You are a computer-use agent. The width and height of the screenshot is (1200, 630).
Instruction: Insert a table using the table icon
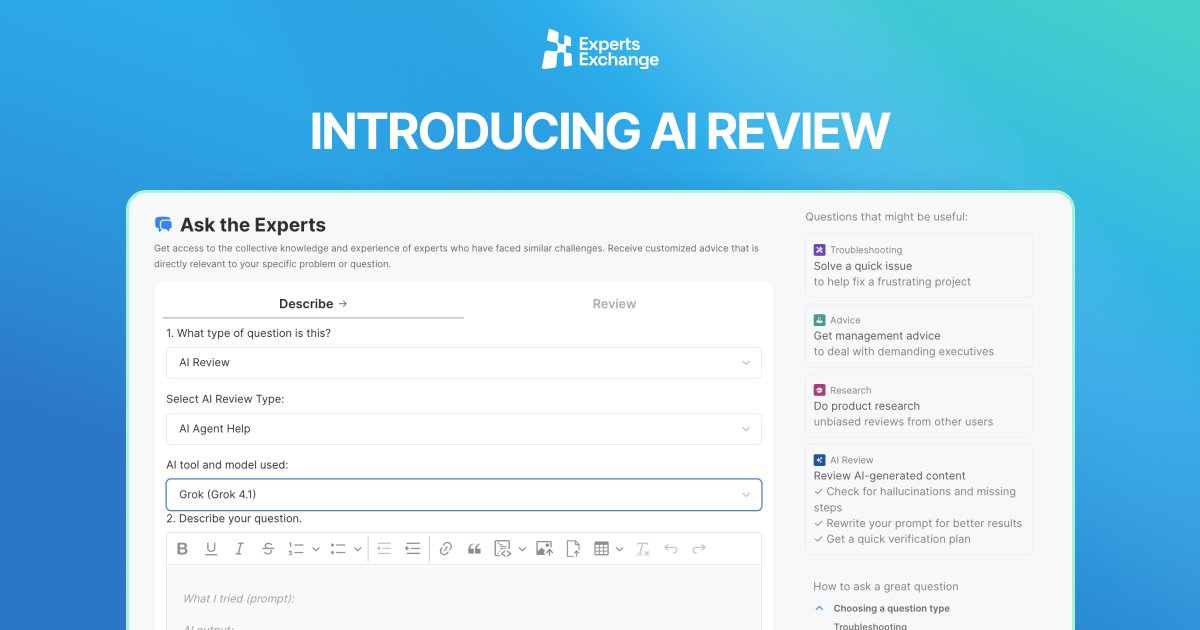point(601,548)
